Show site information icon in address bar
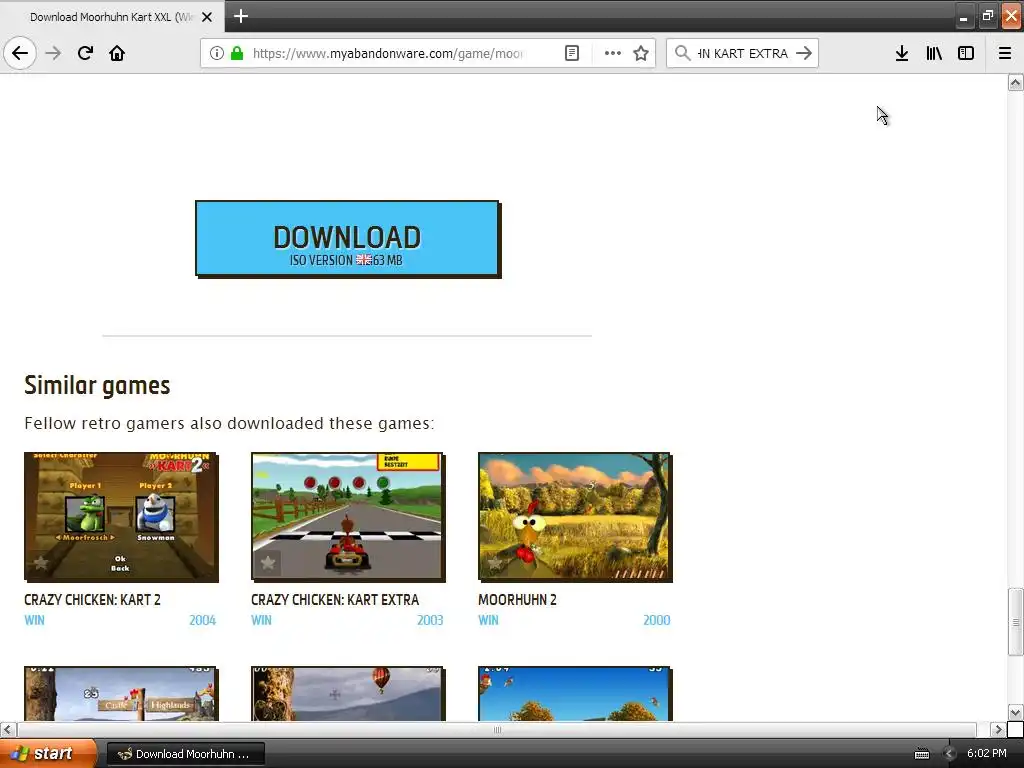Screen dimensions: 1024x768 pos(217,53)
